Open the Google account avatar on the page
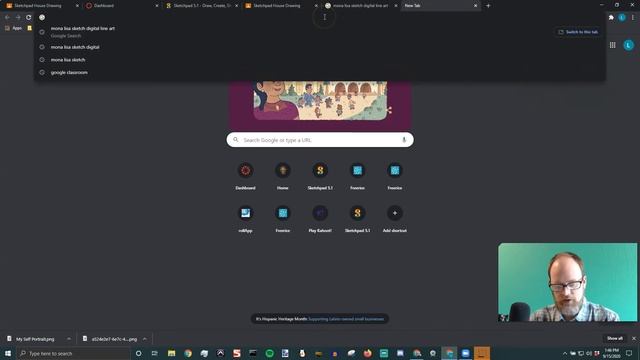The image size is (640, 360). point(629,45)
